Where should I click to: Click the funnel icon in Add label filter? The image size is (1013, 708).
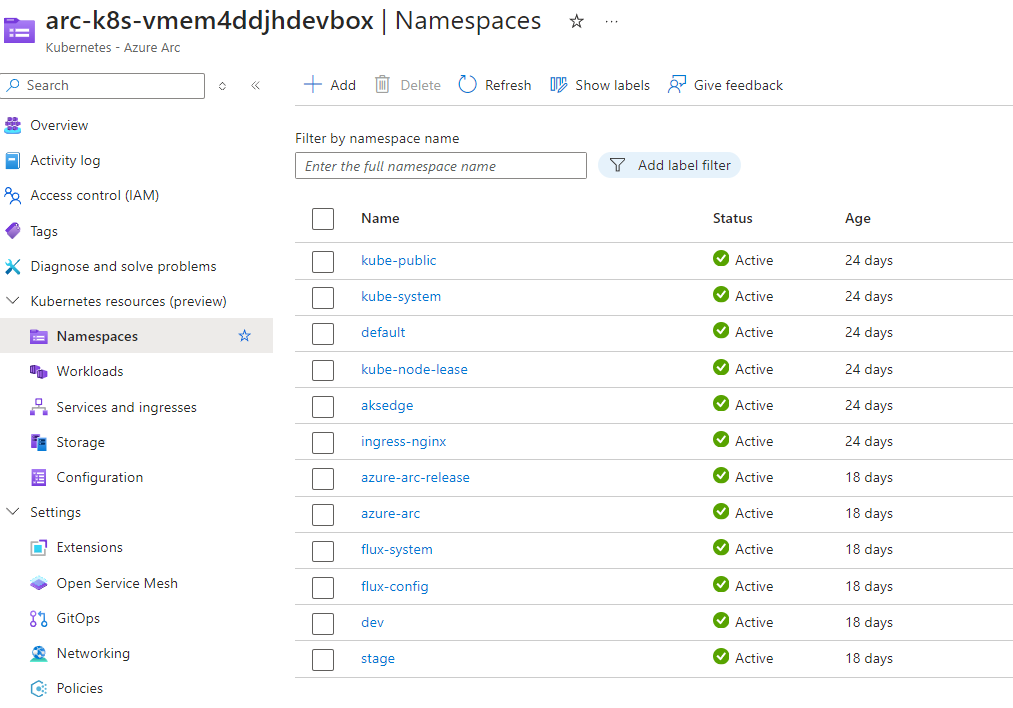tap(618, 165)
